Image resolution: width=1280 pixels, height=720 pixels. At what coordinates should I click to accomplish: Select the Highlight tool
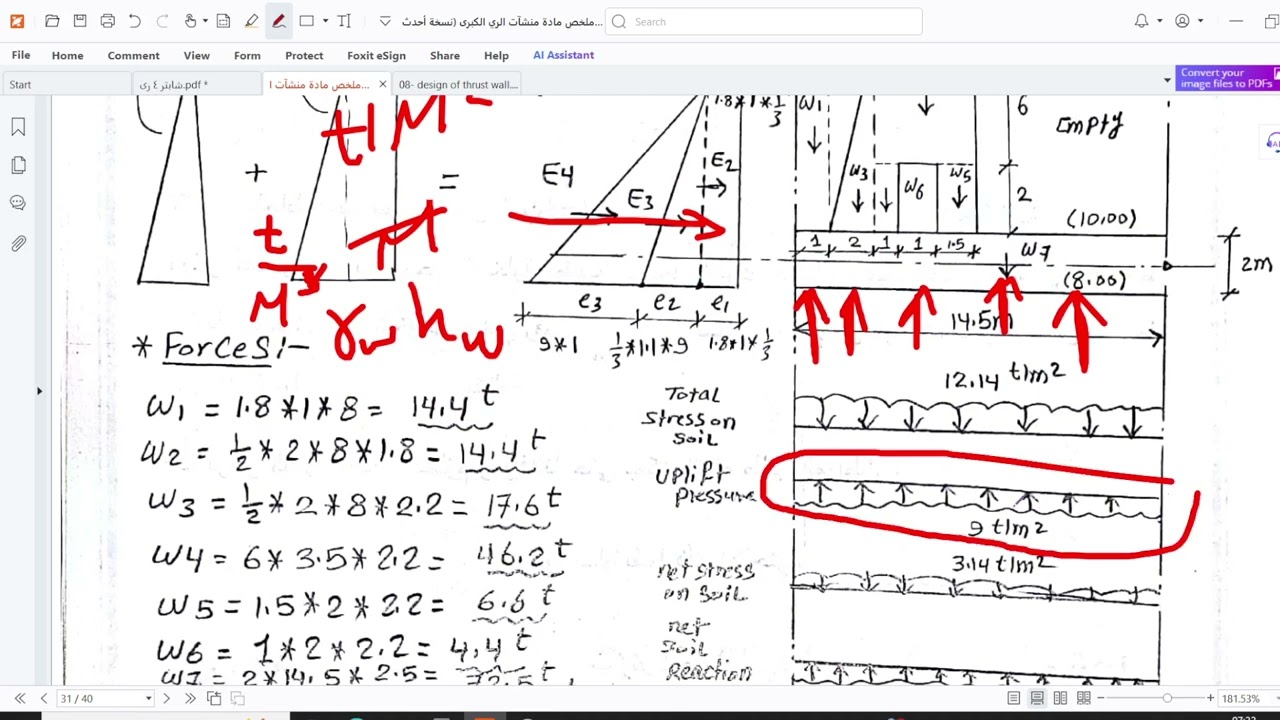point(251,21)
